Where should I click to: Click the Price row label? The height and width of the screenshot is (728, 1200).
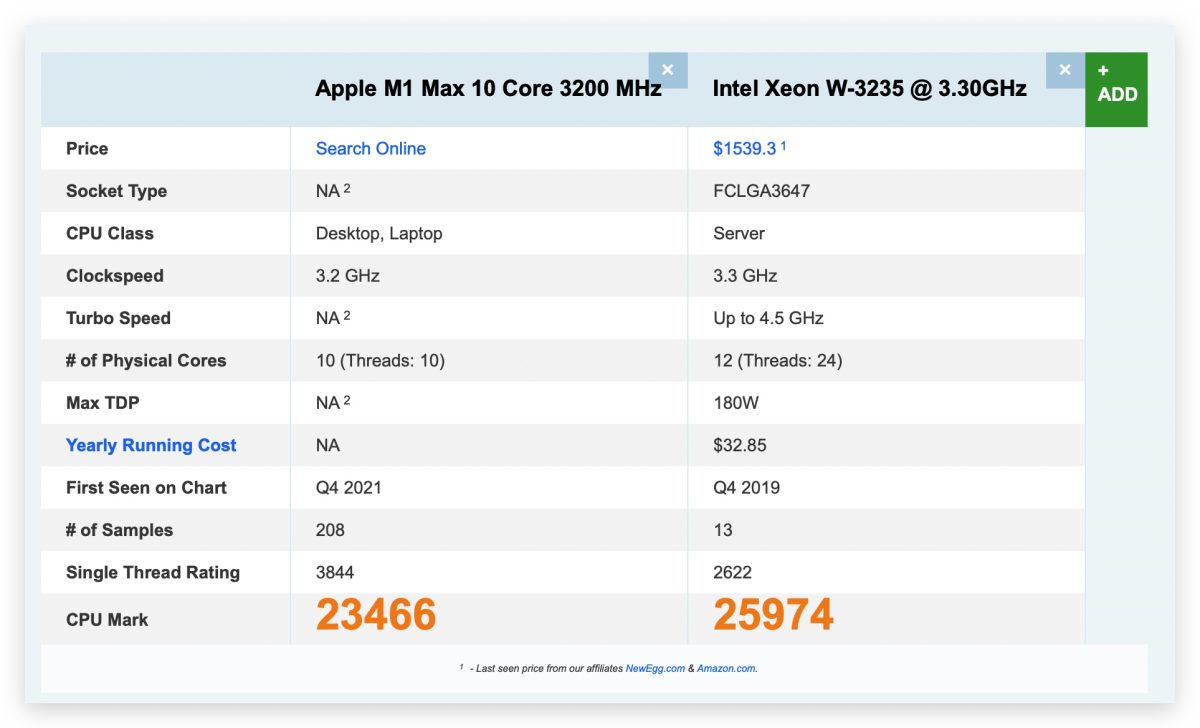click(x=87, y=148)
